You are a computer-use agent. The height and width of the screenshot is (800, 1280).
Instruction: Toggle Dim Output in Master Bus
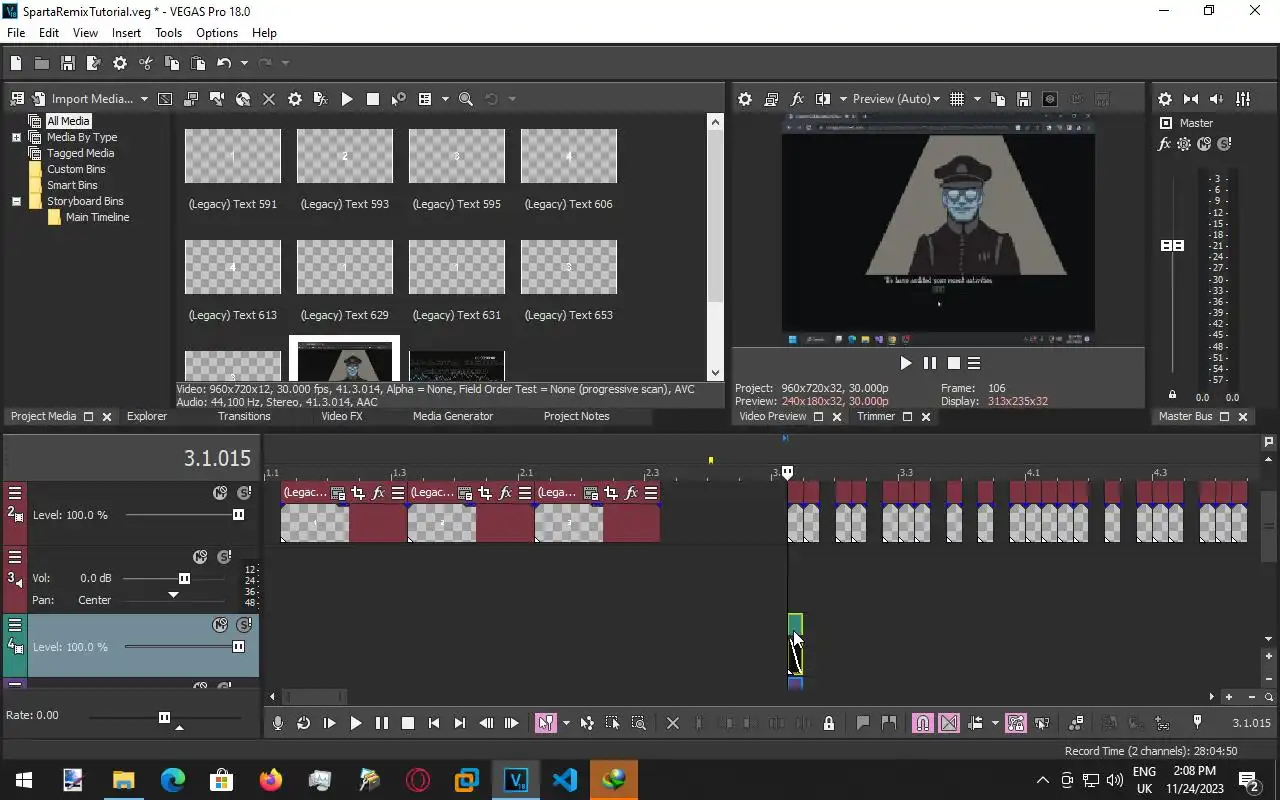click(1217, 99)
